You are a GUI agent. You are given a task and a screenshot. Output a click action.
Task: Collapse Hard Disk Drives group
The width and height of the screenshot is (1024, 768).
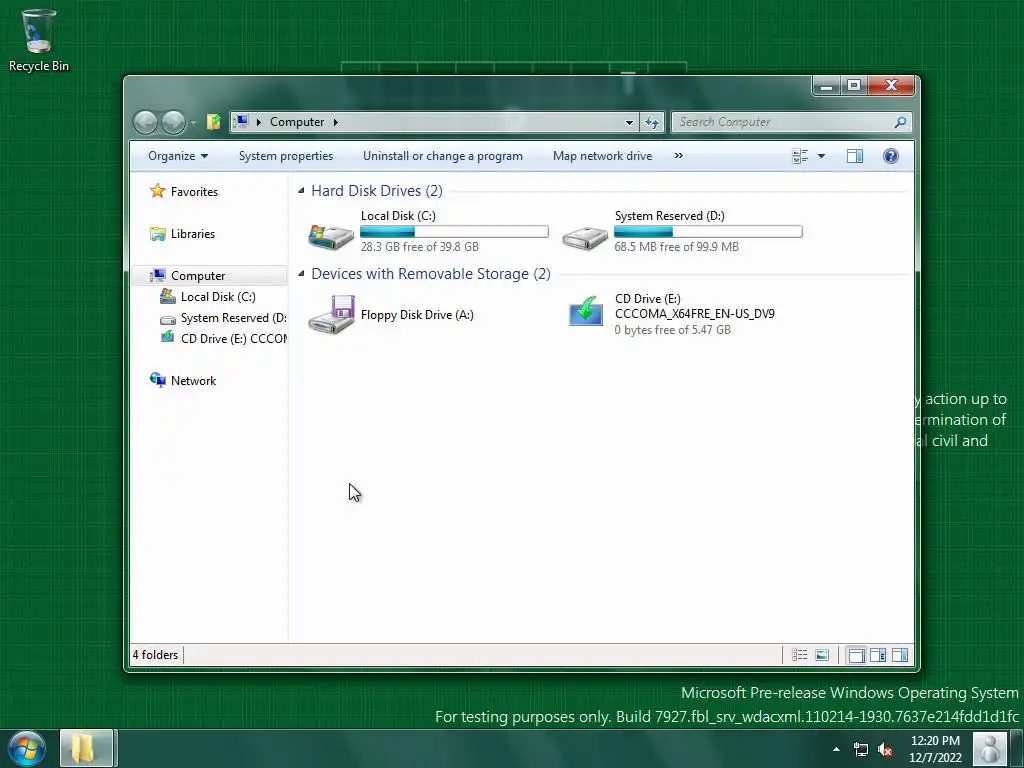(x=301, y=191)
